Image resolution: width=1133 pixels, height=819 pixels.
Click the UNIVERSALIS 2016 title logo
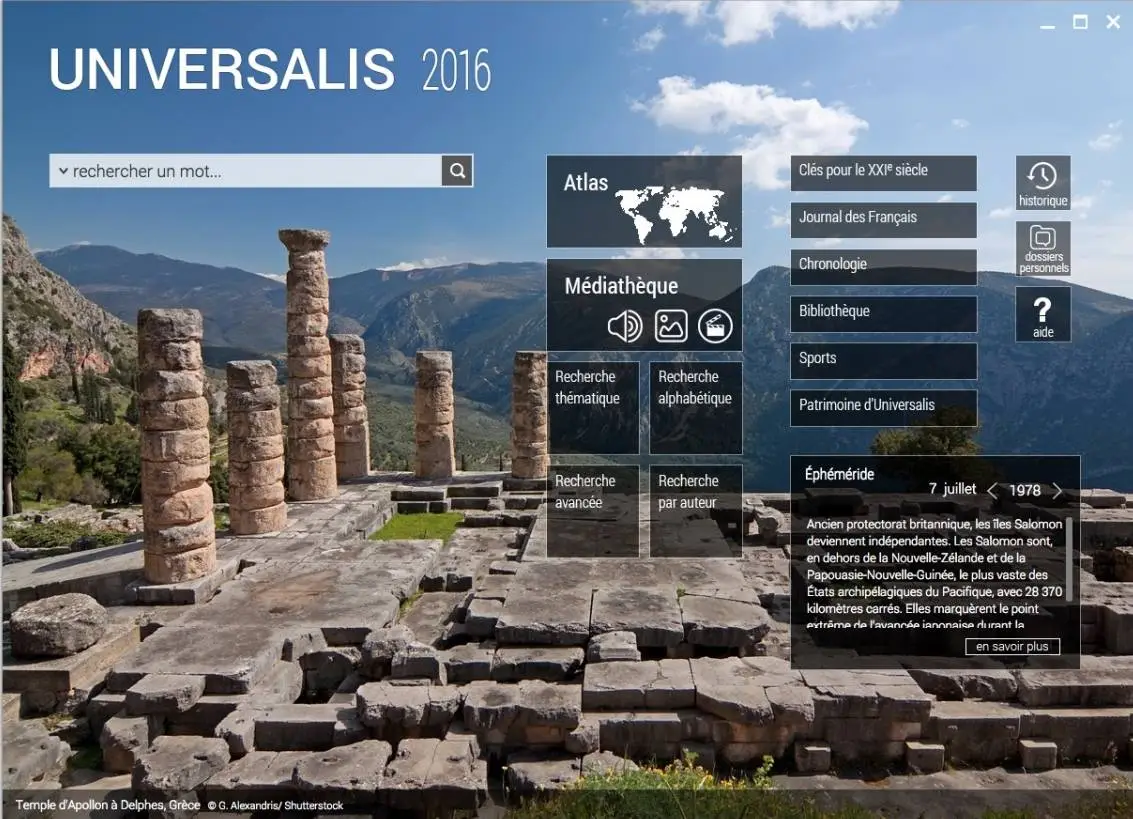[x=270, y=69]
